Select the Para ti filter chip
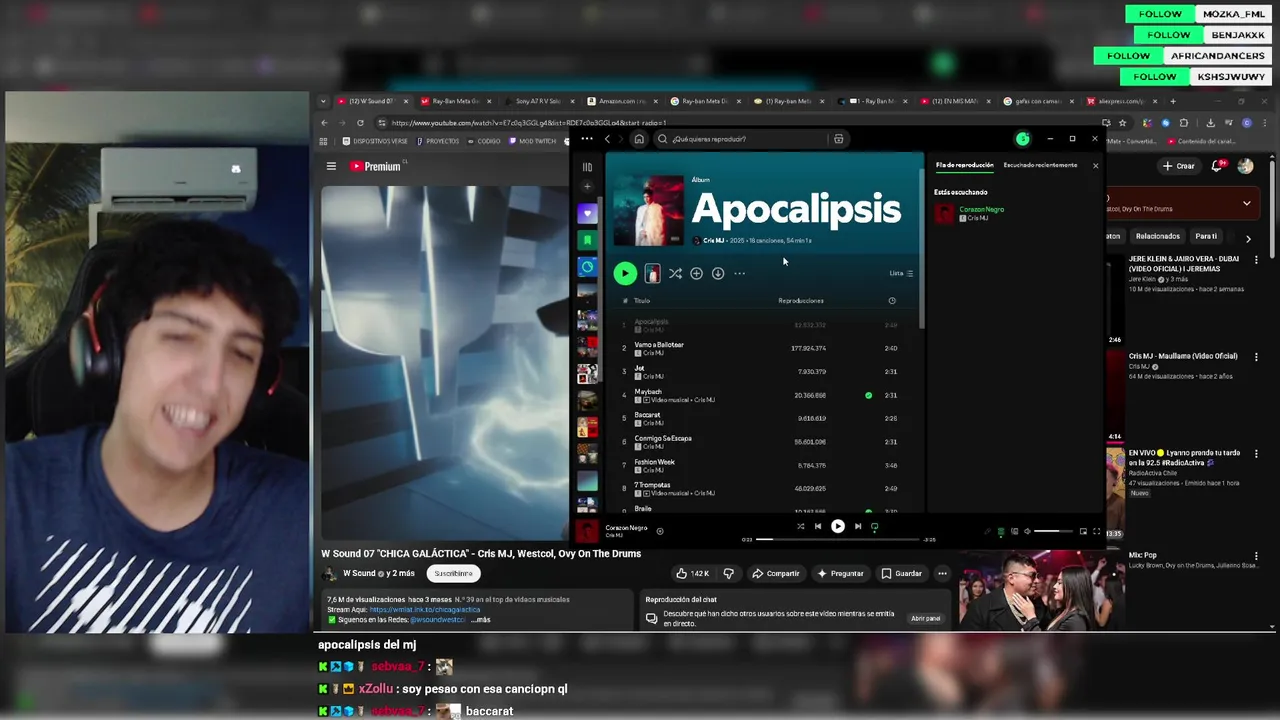1280x720 pixels. pyautogui.click(x=1206, y=236)
